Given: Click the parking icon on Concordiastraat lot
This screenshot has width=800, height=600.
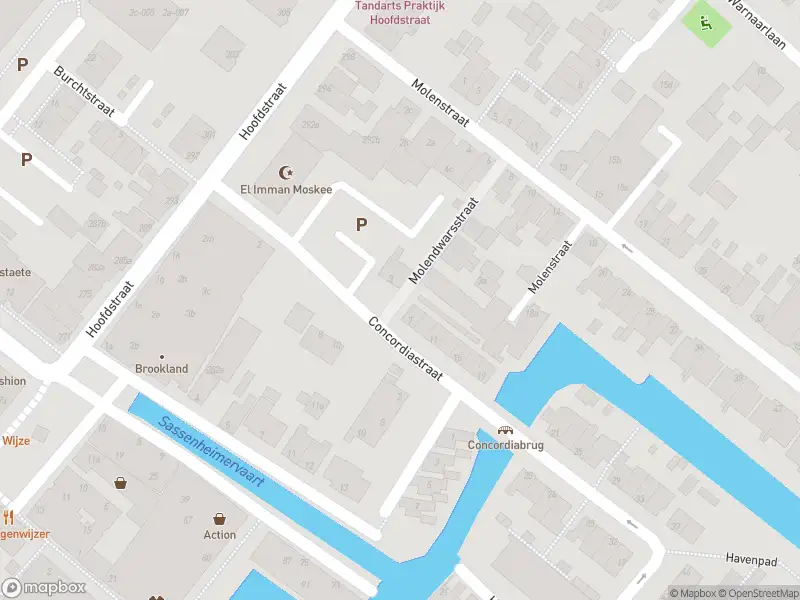Looking at the screenshot, I should pyautogui.click(x=361, y=224).
